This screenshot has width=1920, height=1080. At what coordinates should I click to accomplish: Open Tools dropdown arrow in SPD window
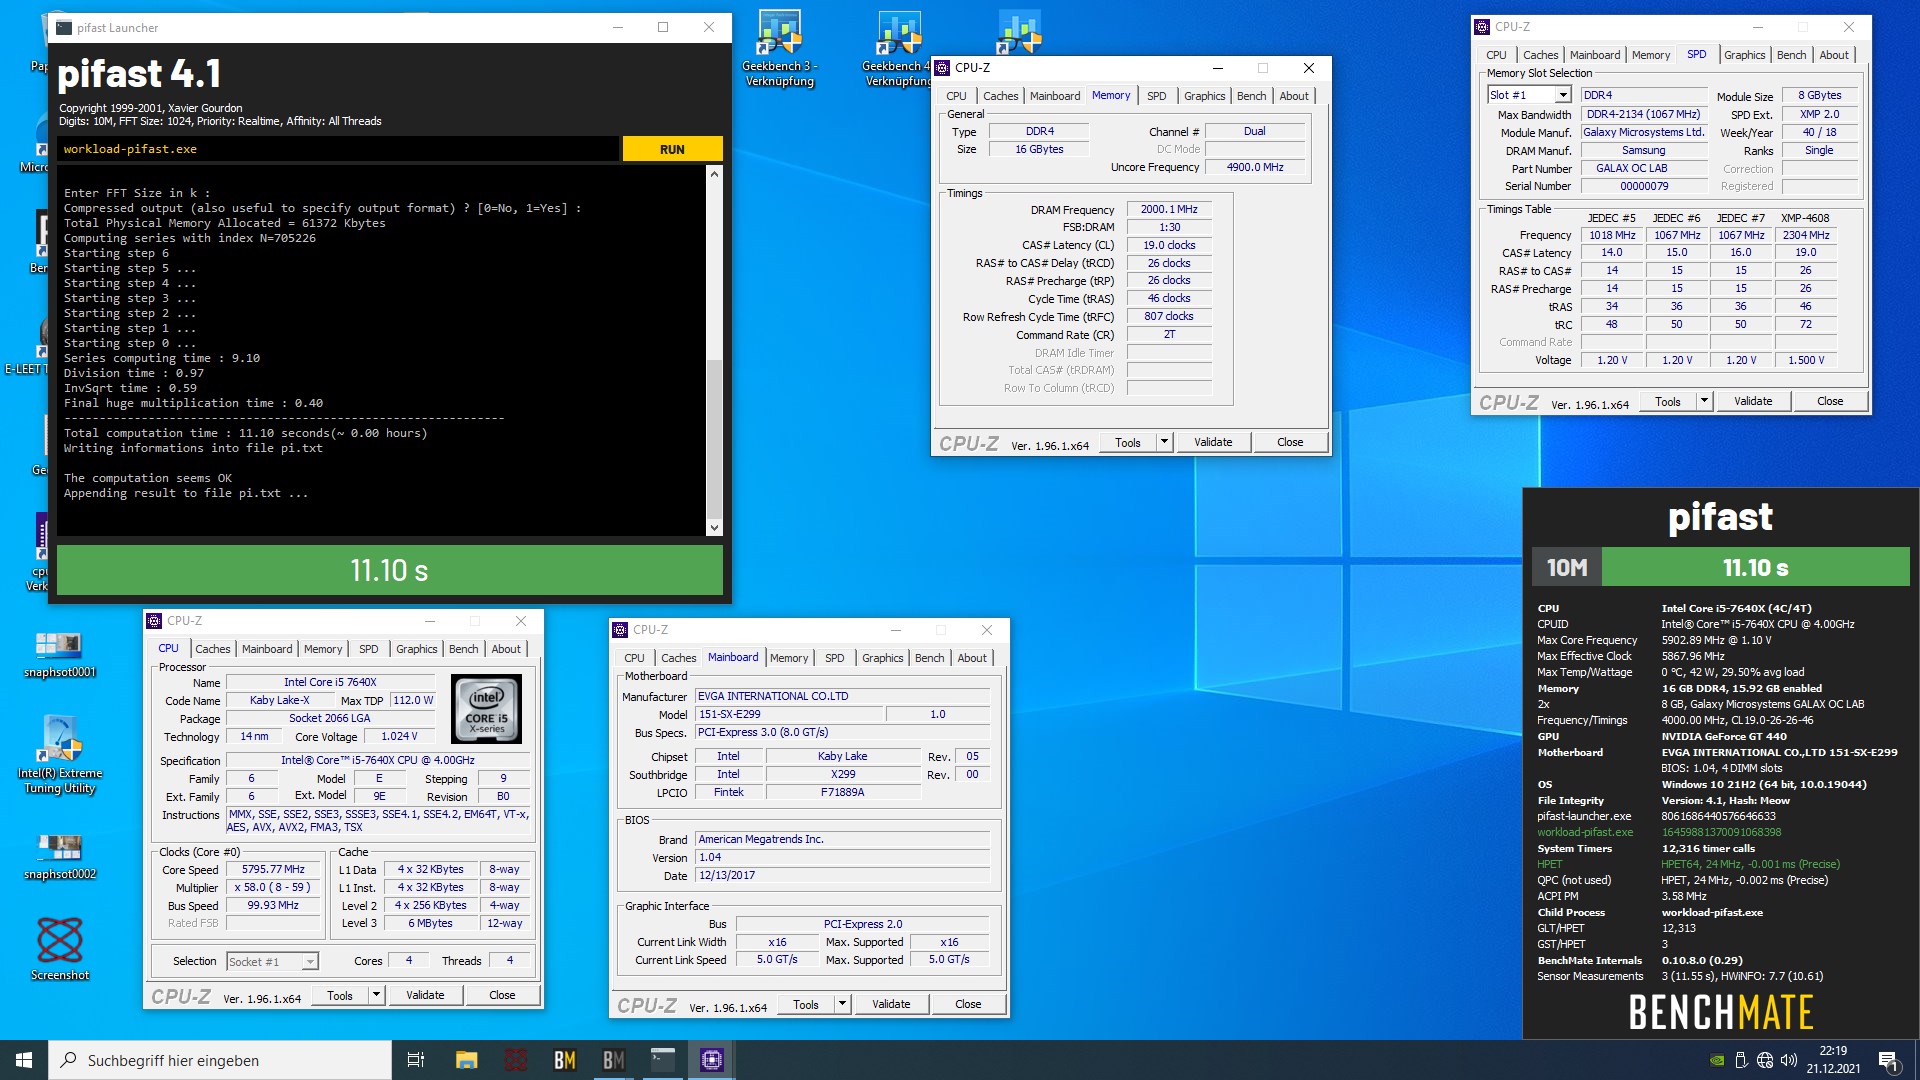coord(1704,401)
